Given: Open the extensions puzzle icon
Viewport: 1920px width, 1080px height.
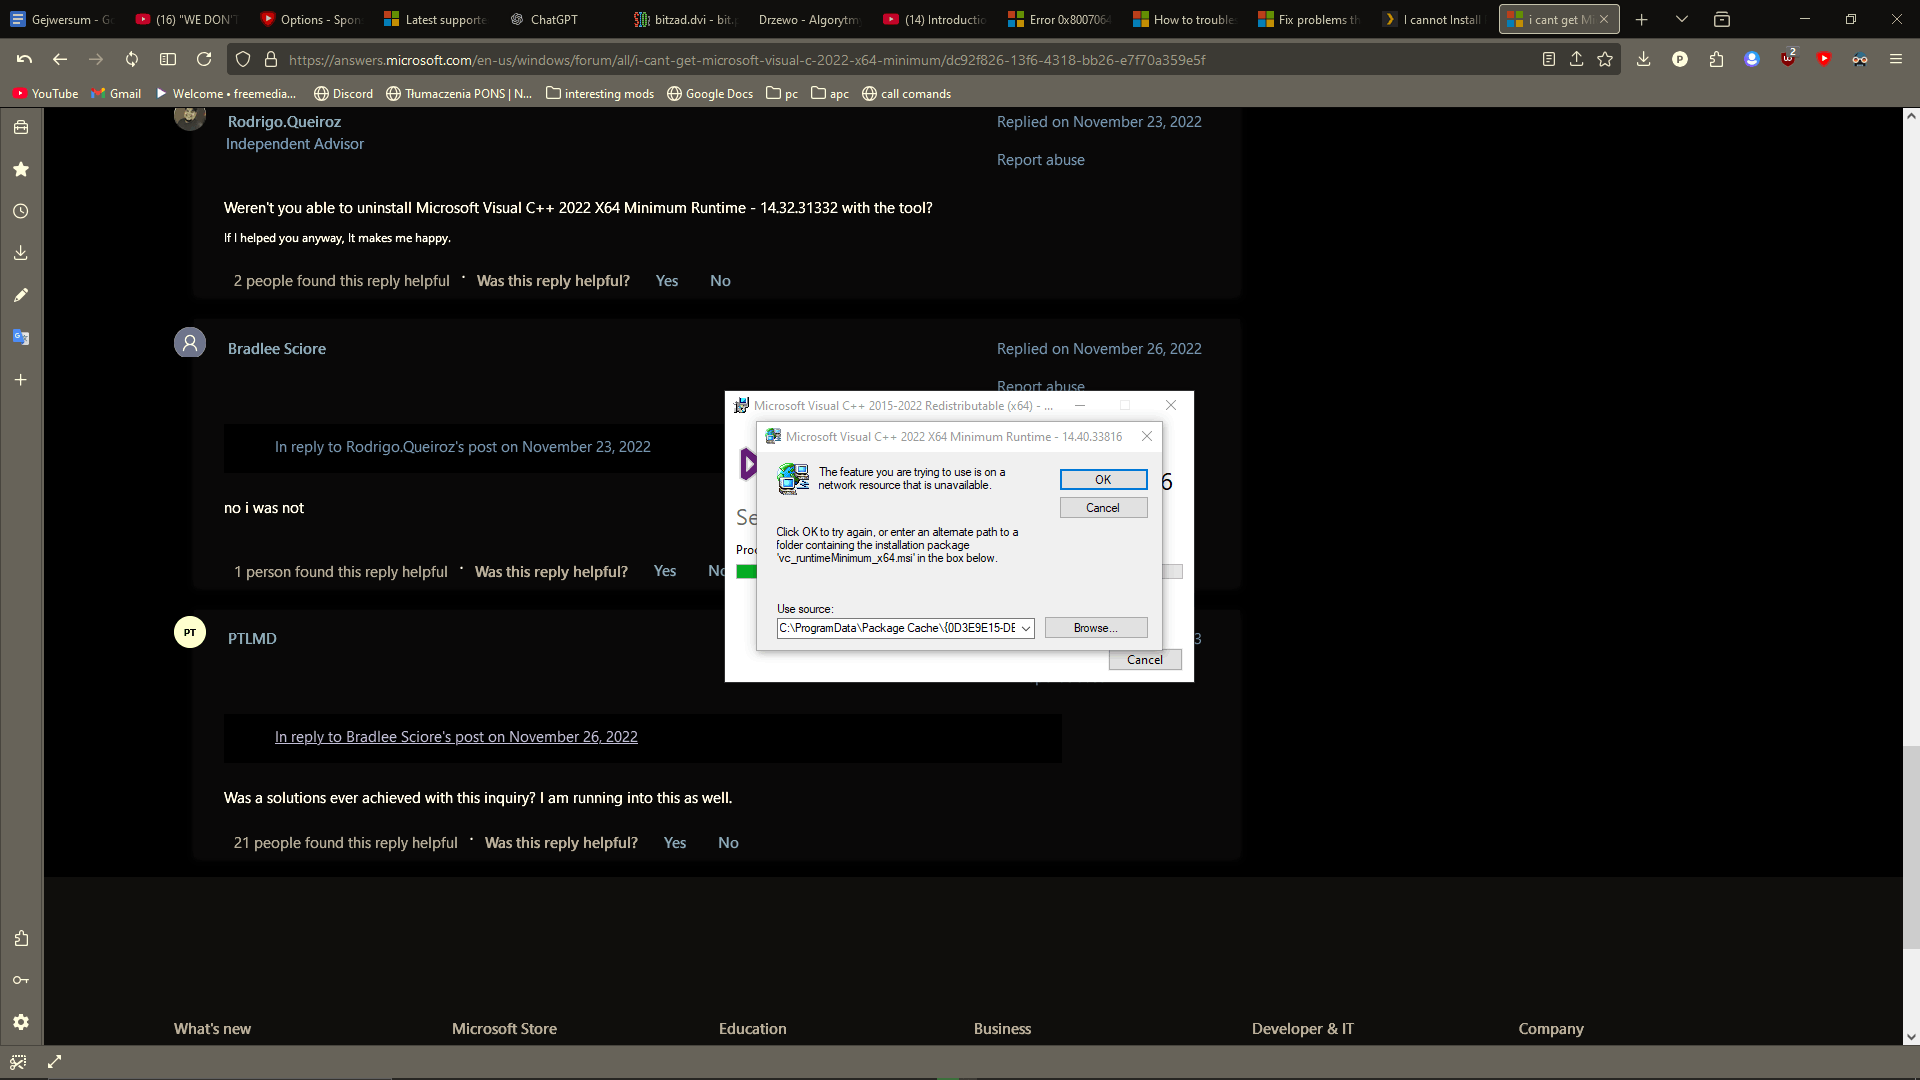Looking at the screenshot, I should coord(1716,60).
